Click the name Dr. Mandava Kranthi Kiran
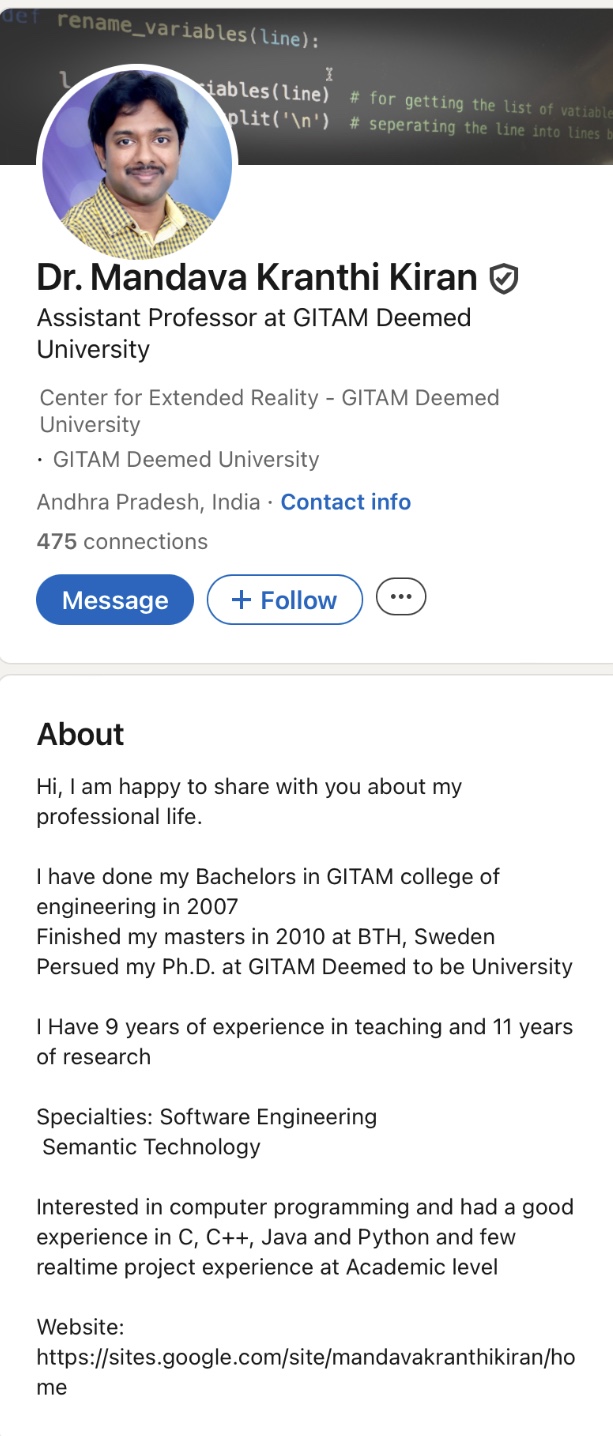613x1436 pixels. click(x=256, y=277)
